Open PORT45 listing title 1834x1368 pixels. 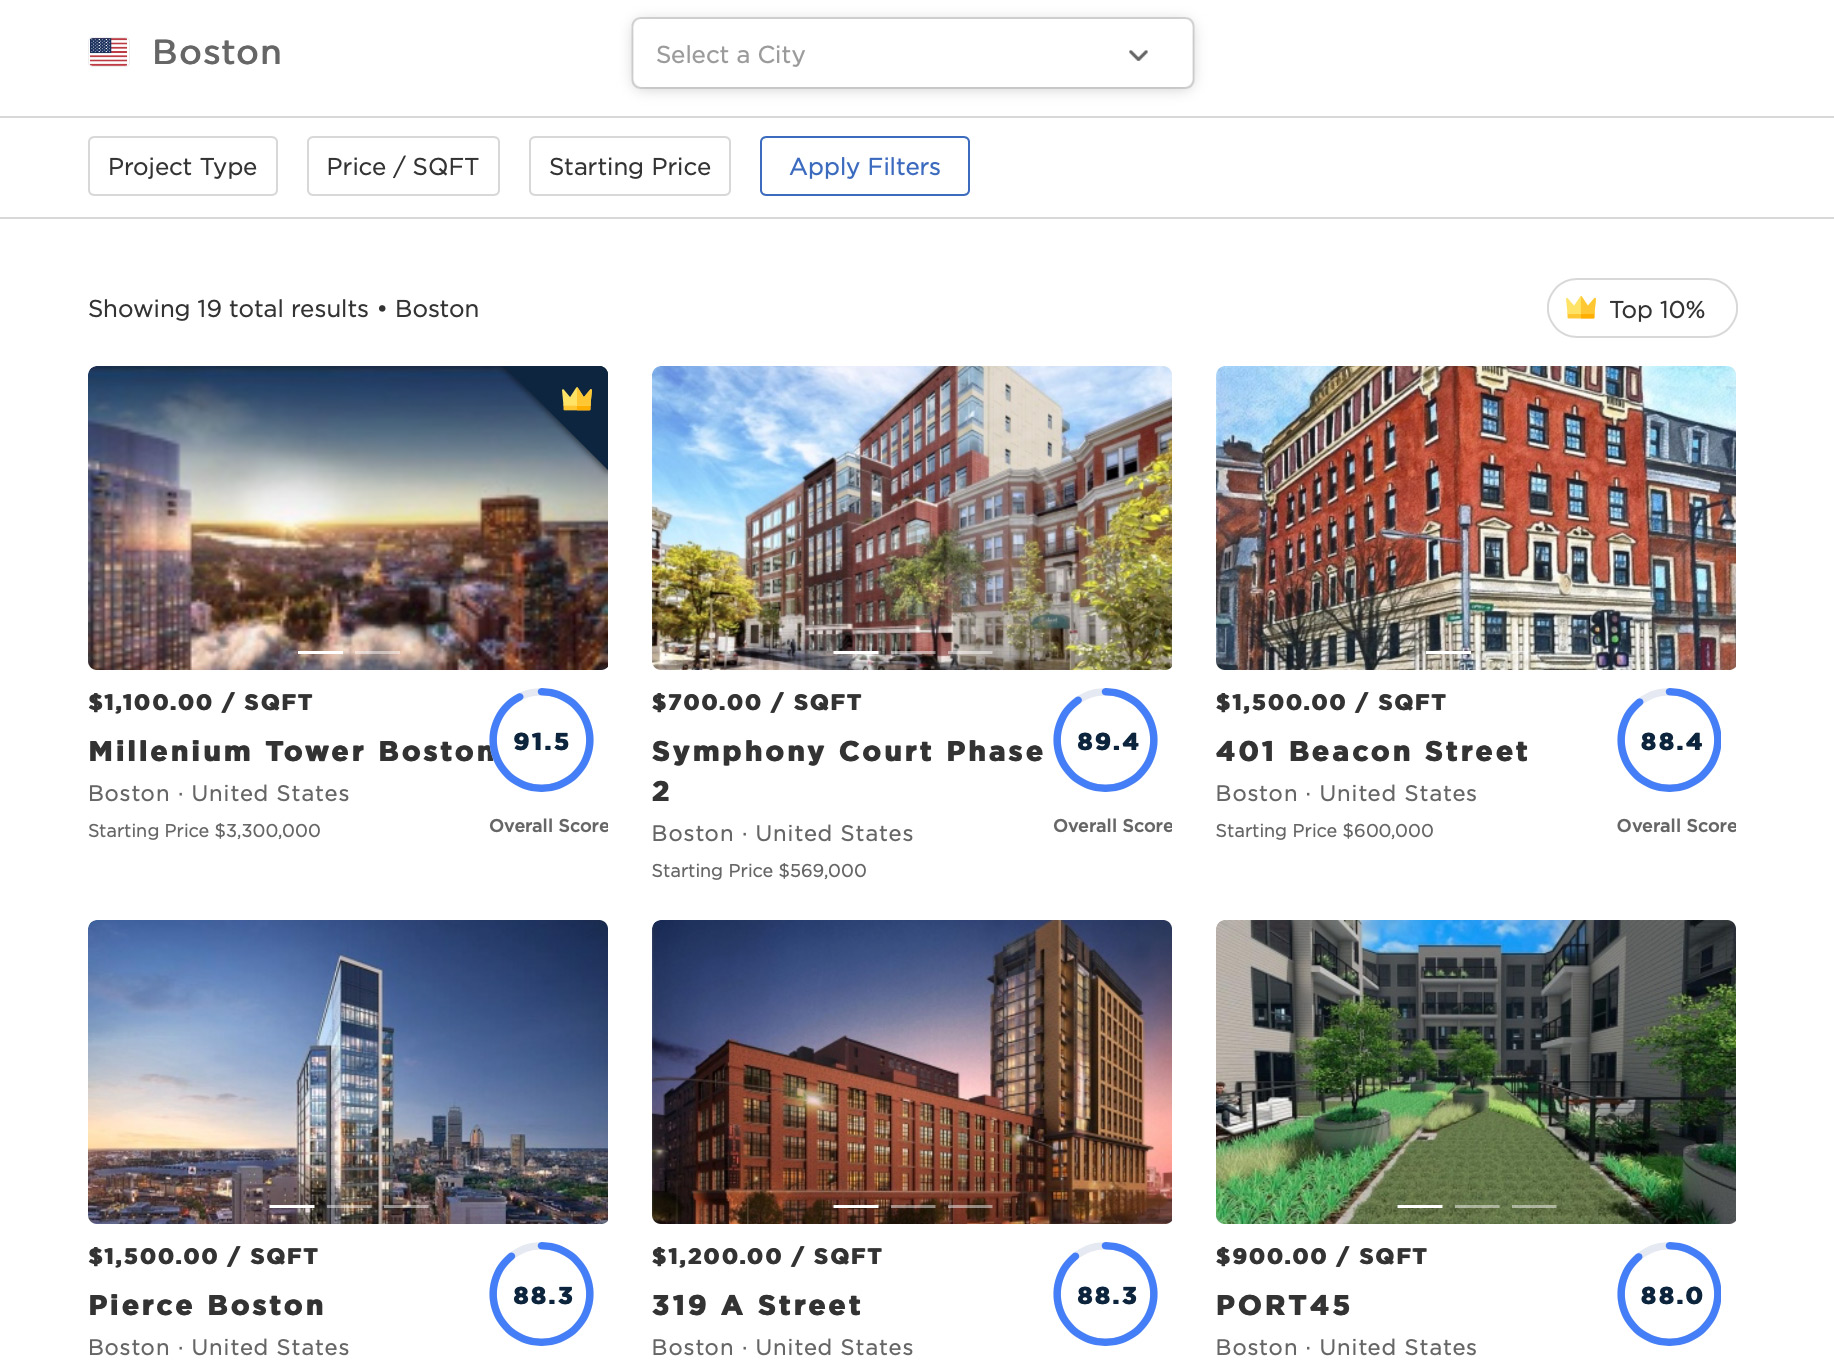pyautogui.click(x=1283, y=1305)
